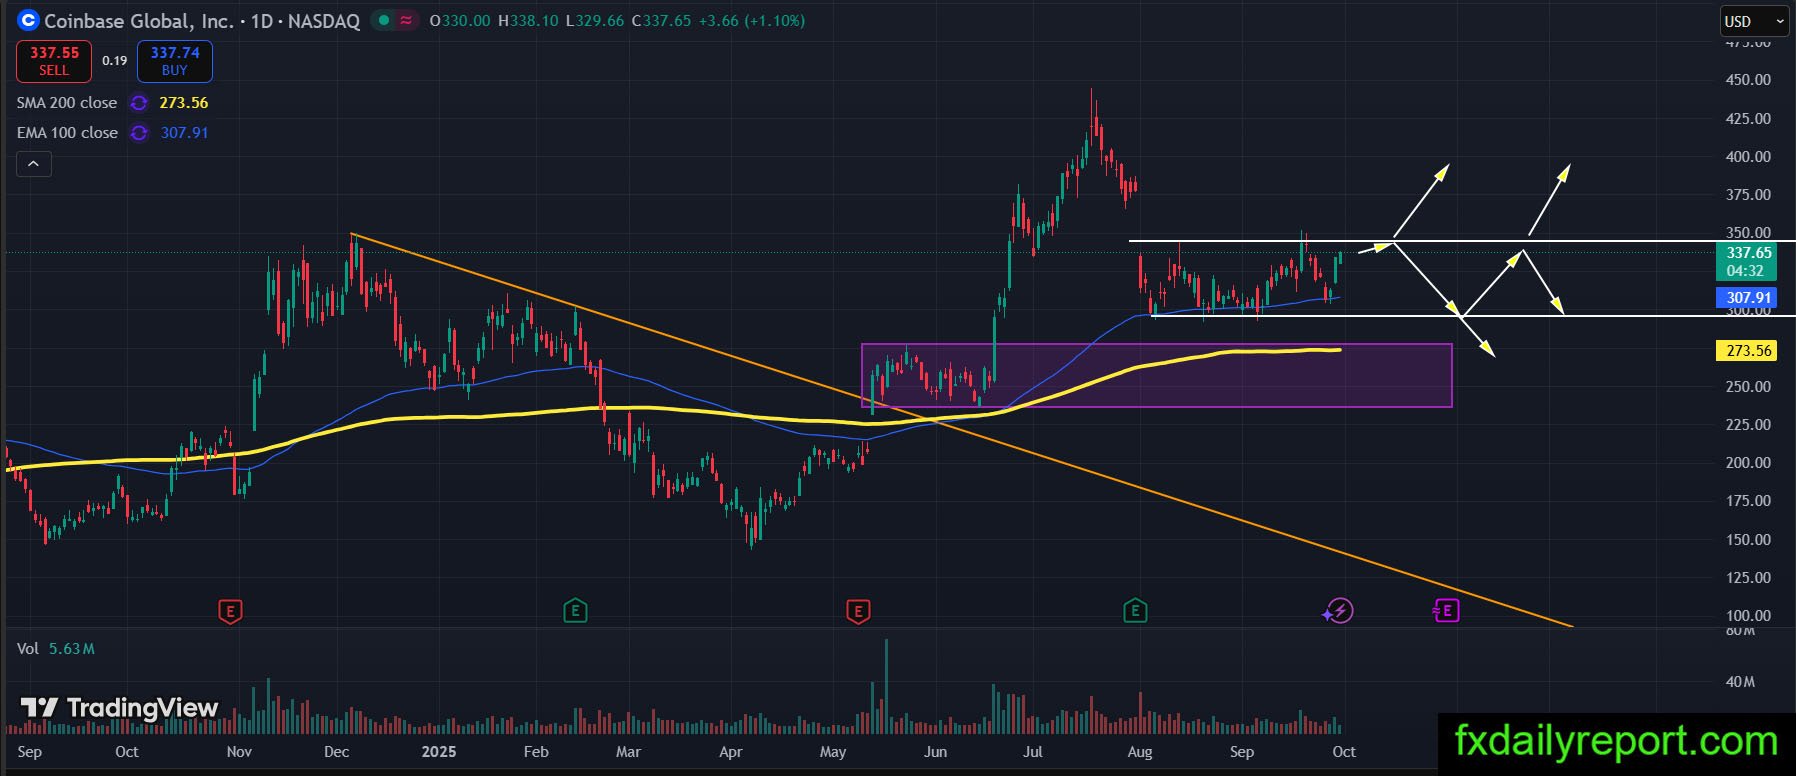1796x776 pixels.
Task: Select the EMA legend value 307.91
Action: tap(184, 133)
